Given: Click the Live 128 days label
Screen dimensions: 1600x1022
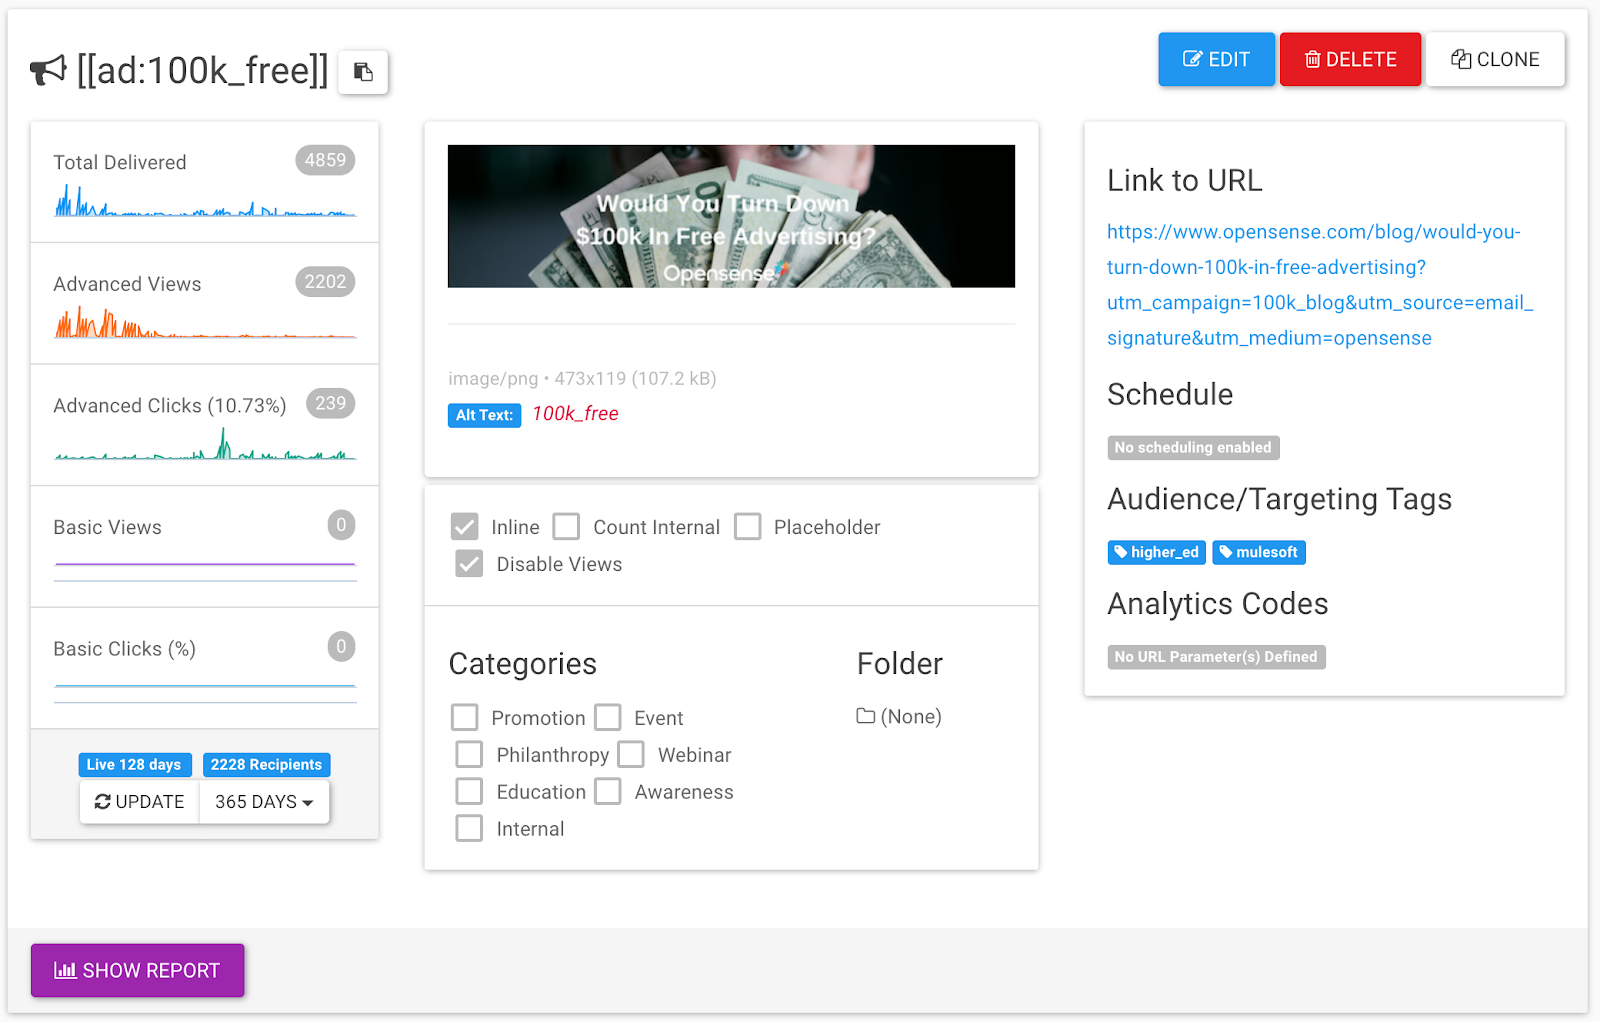Looking at the screenshot, I should click(x=134, y=765).
